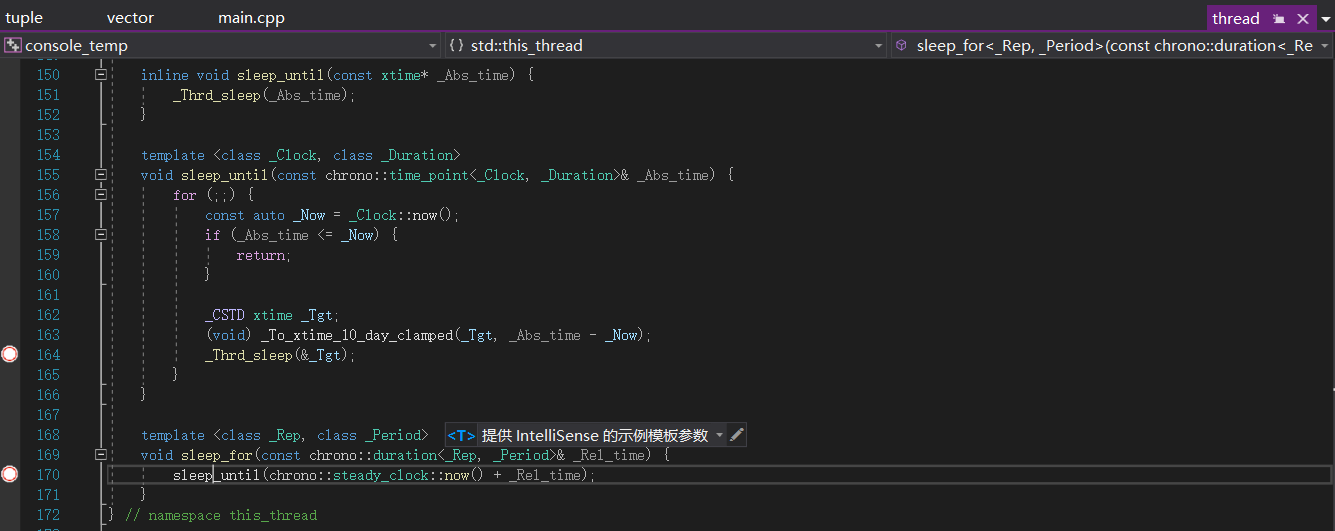This screenshot has height=531, width=1335.
Task: Click the <T> template IntelliSense icon
Action: [461, 435]
